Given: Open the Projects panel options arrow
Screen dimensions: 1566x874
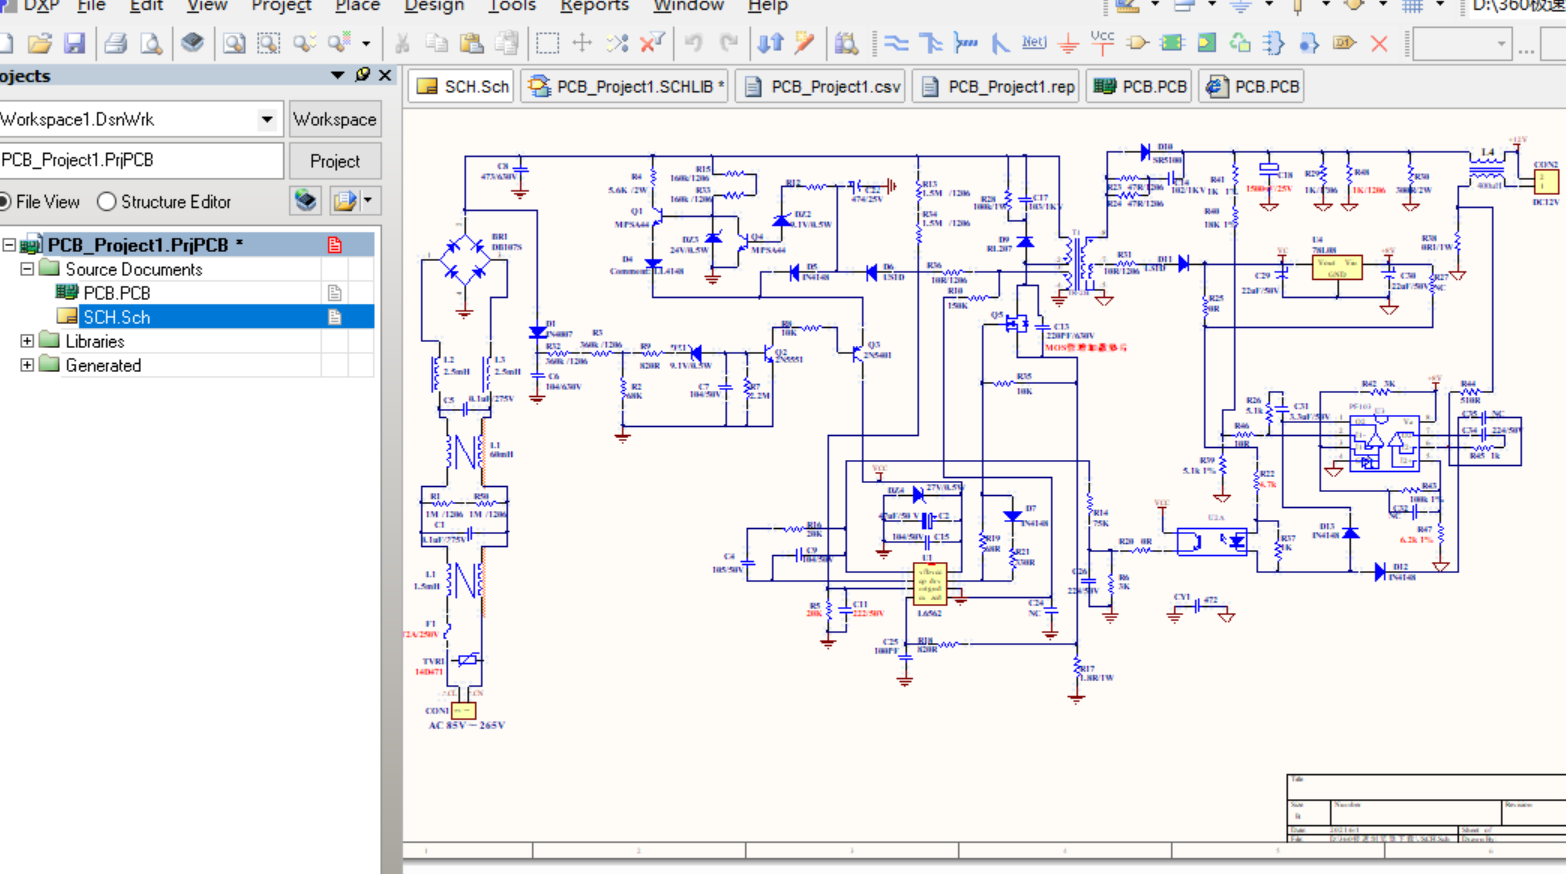Looking at the screenshot, I should coord(337,76).
